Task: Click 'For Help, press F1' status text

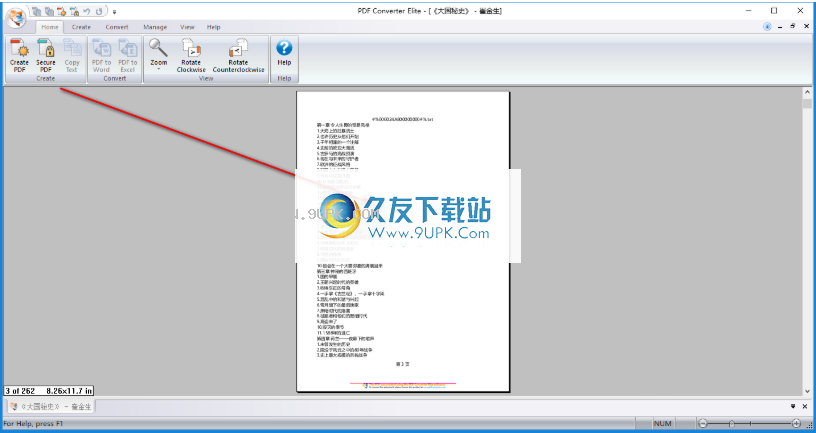Action: click(33, 424)
